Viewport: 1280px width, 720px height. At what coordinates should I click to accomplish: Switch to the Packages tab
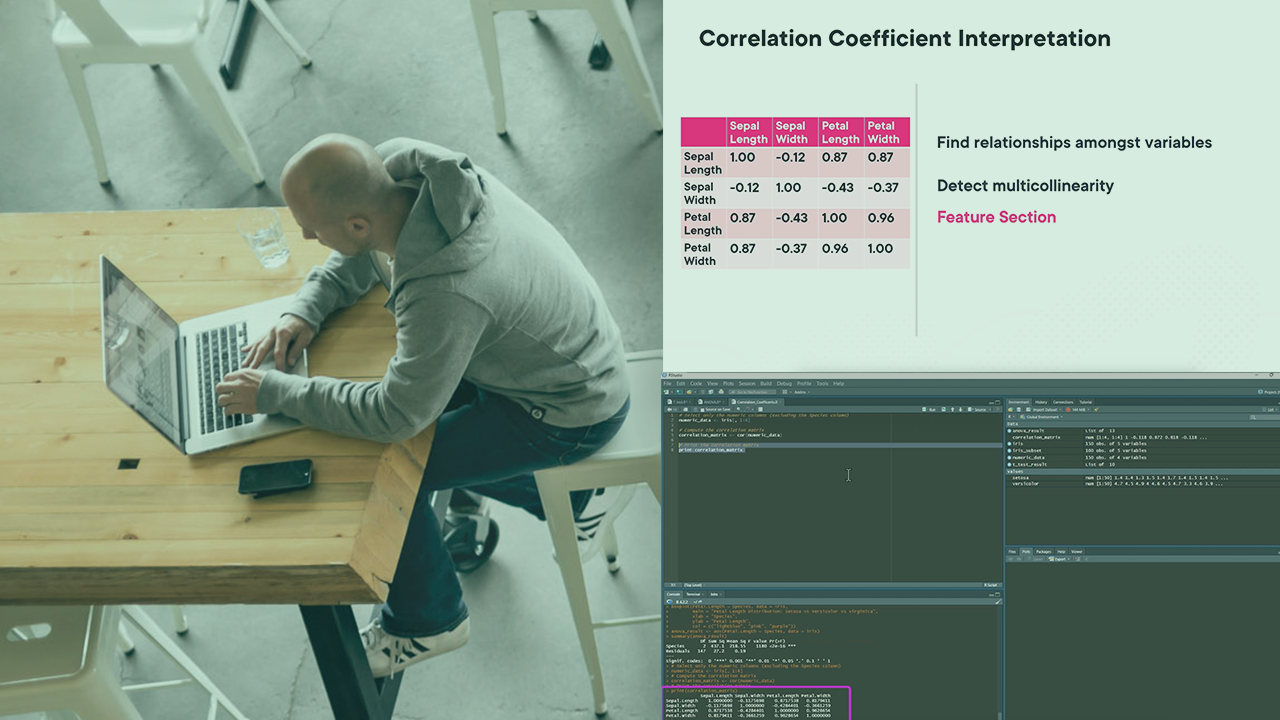(1043, 551)
